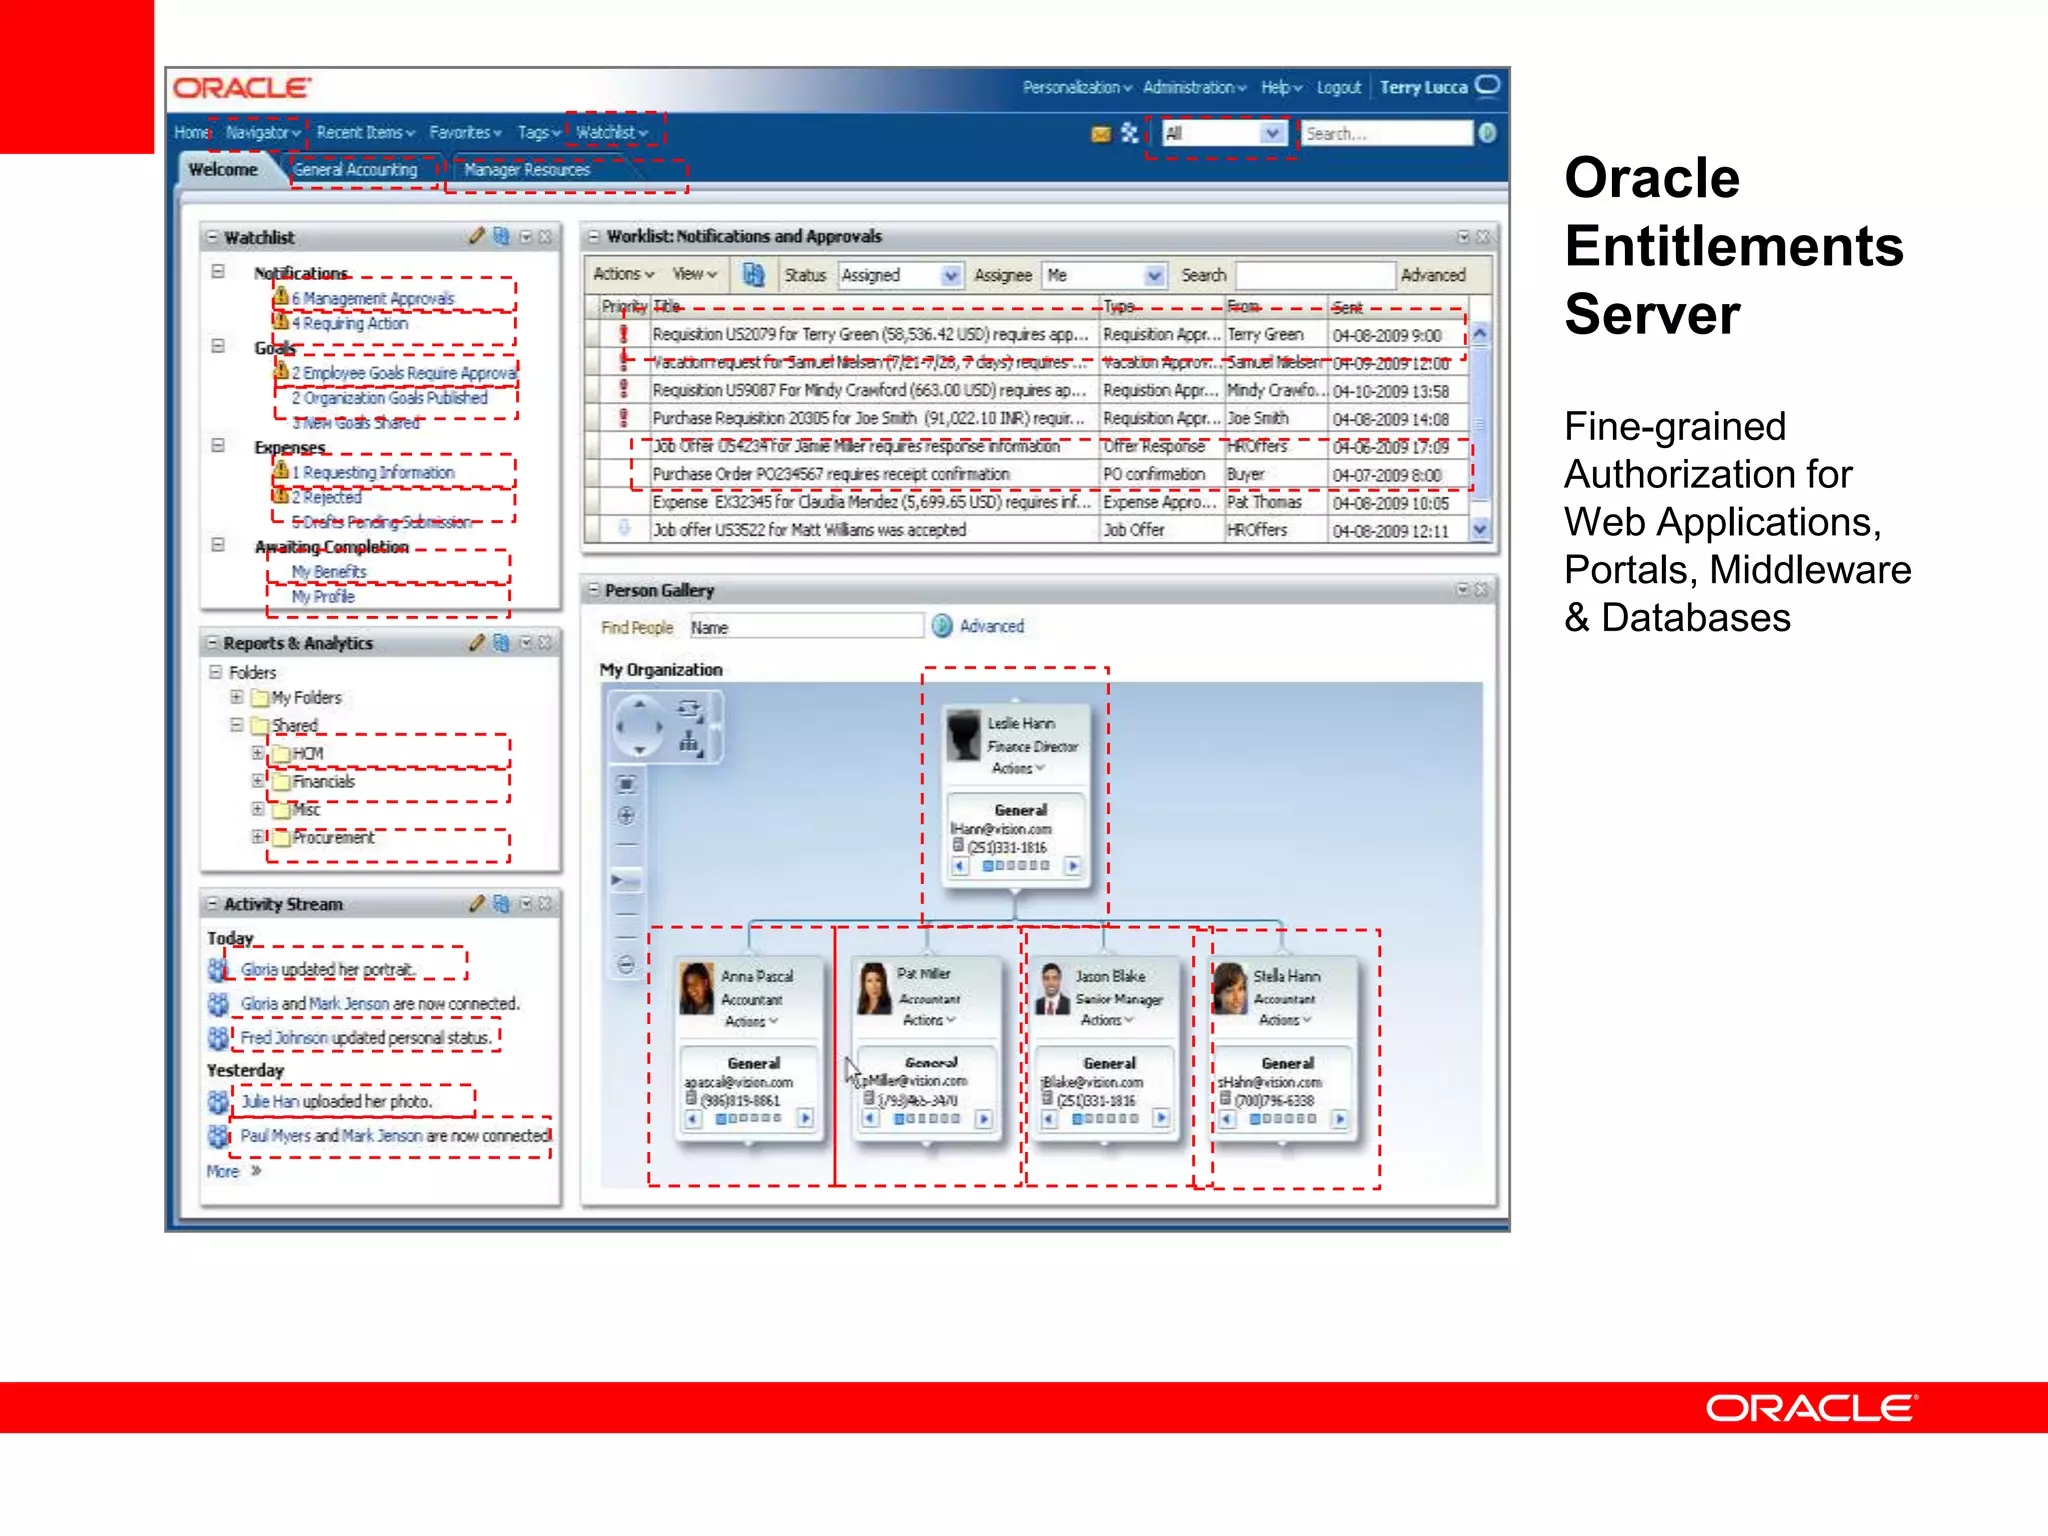Click the Reports & Analytics pencil edit icon
The height and width of the screenshot is (1536, 2048).
pos(477,642)
